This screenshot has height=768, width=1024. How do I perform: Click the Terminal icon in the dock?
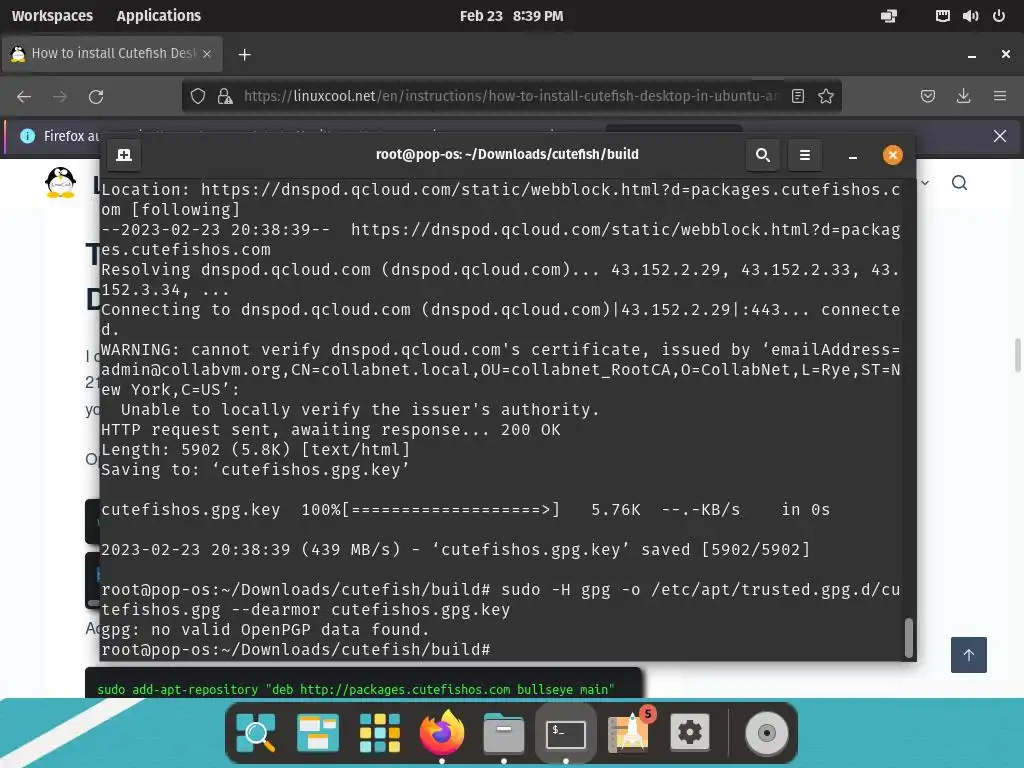[566, 734]
